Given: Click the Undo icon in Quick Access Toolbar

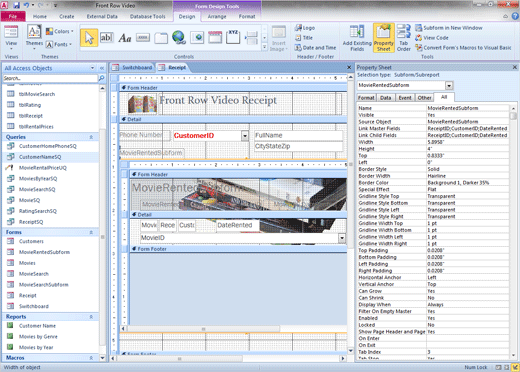Looking at the screenshot, I should coord(26,5).
